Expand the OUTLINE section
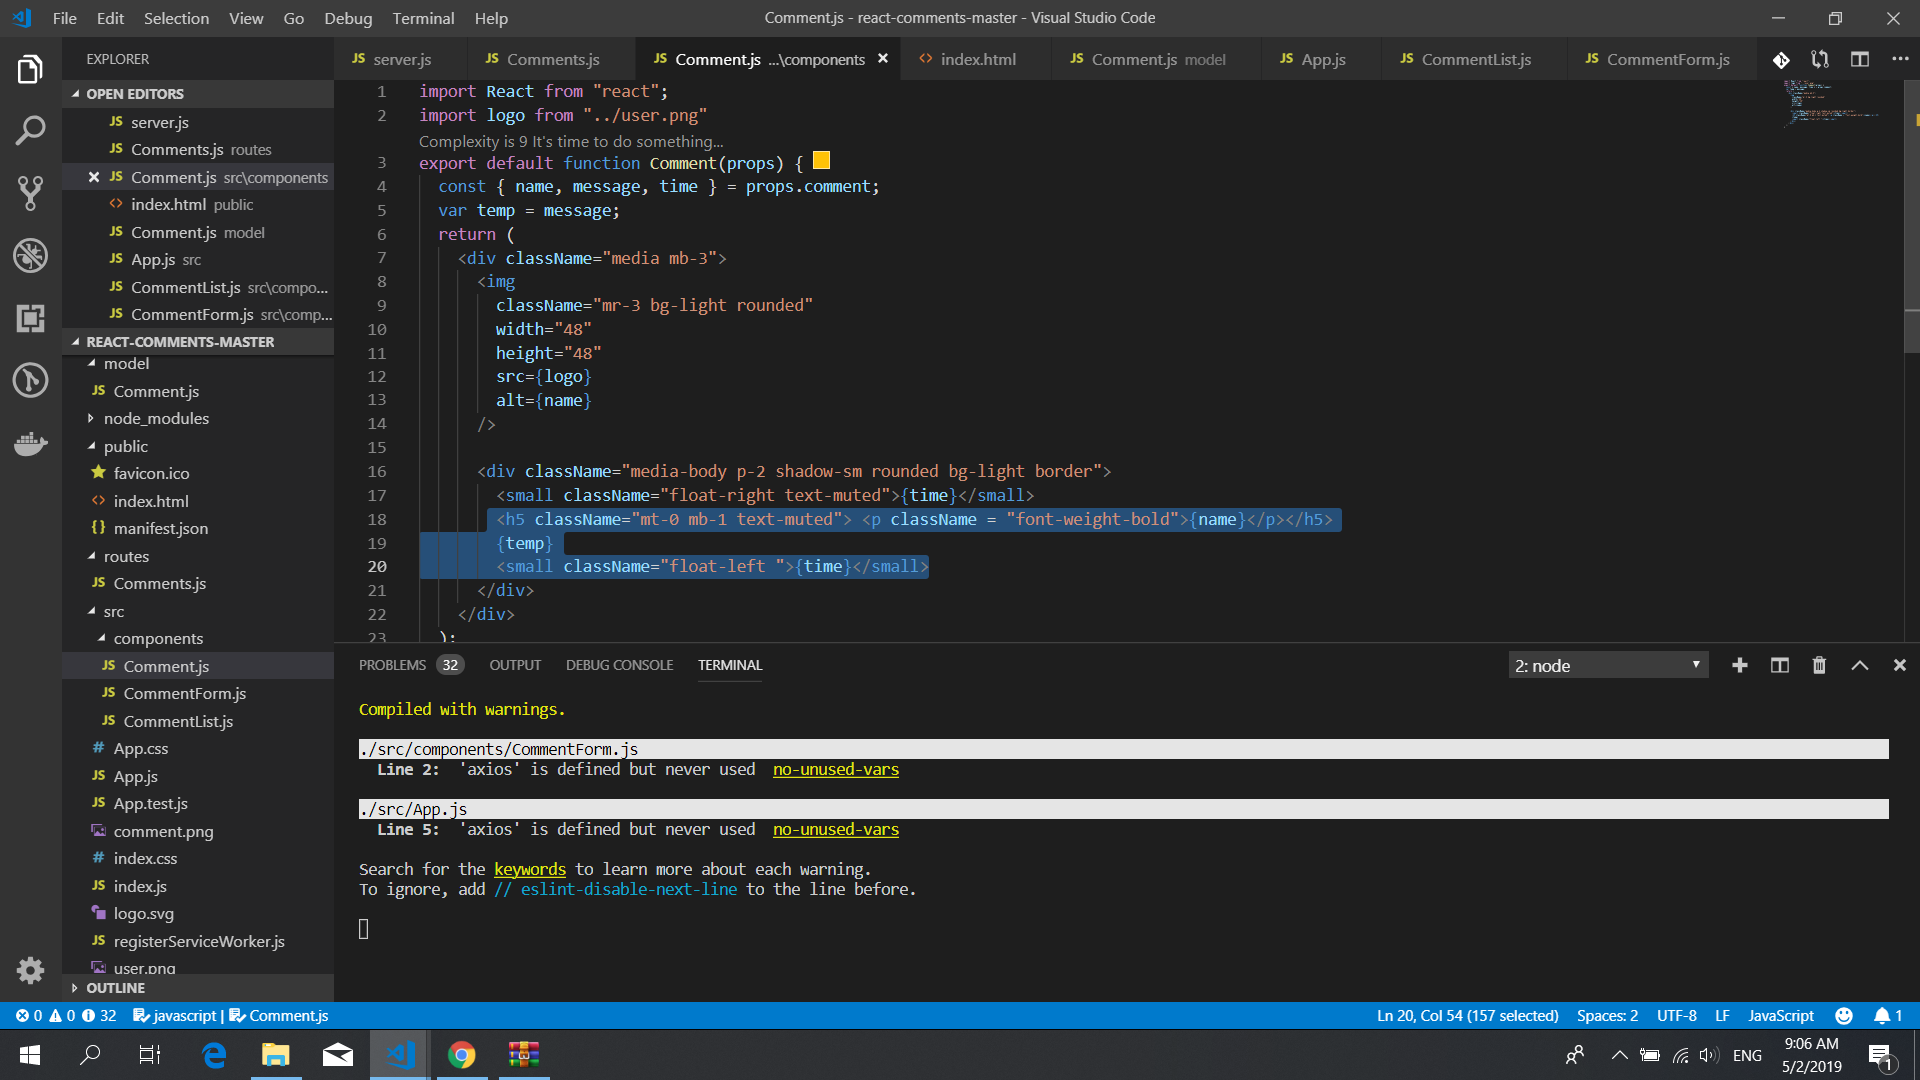The image size is (1920, 1080). coord(115,988)
